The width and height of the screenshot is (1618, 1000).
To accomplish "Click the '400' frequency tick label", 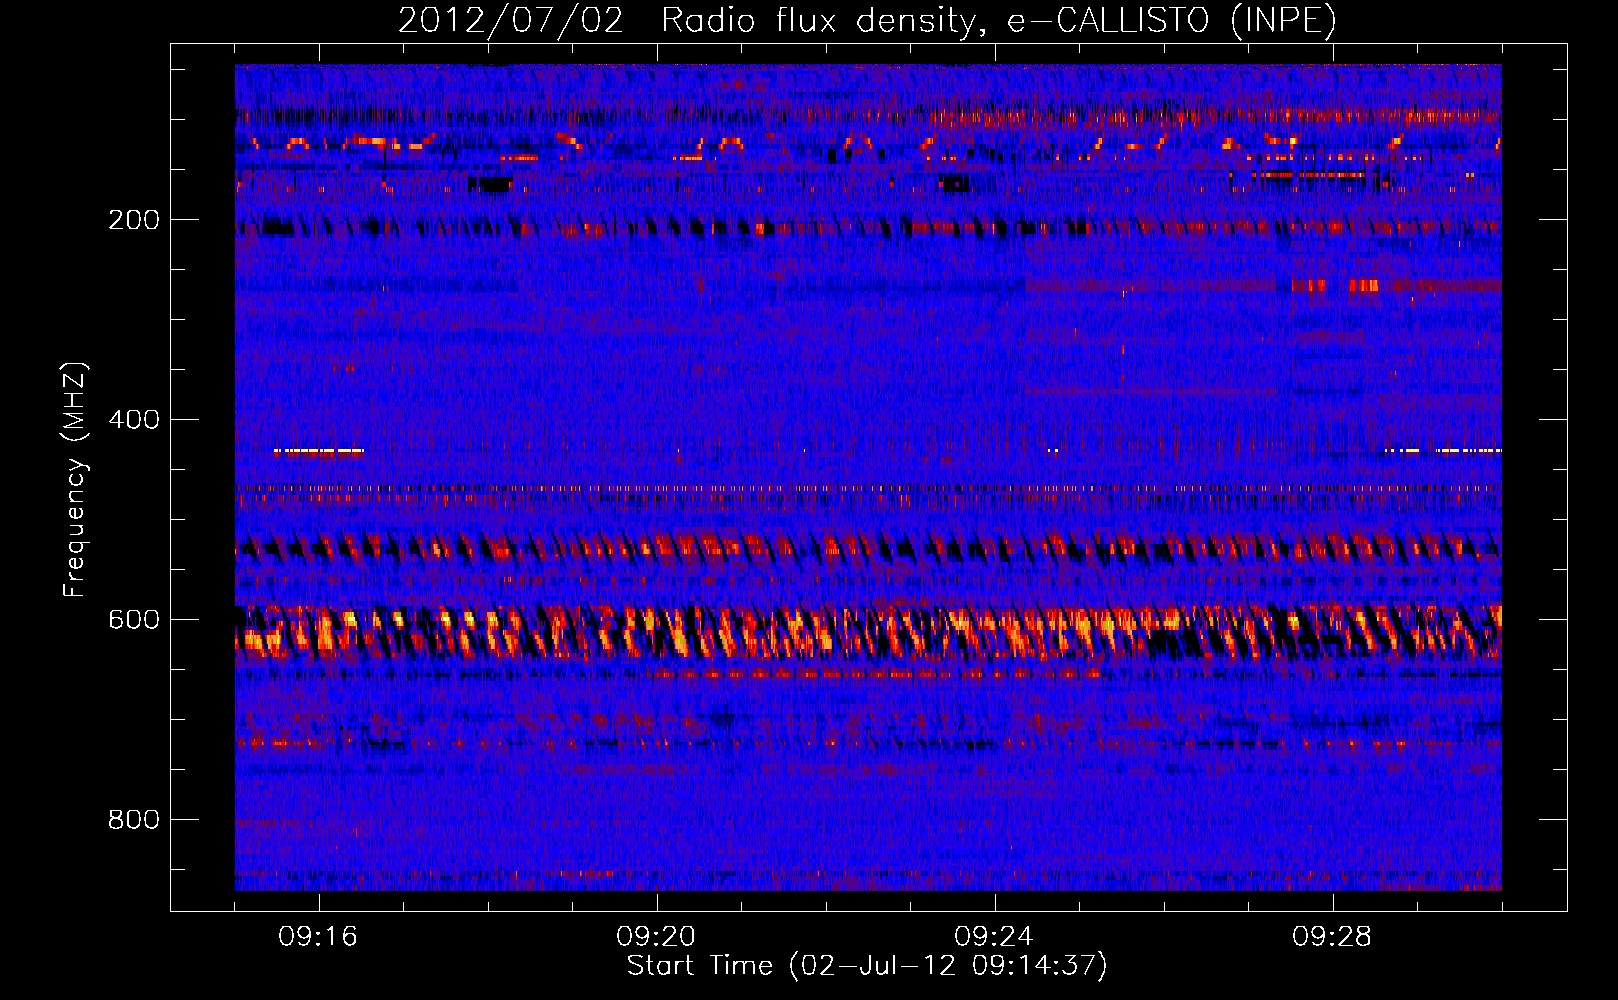I will point(134,420).
